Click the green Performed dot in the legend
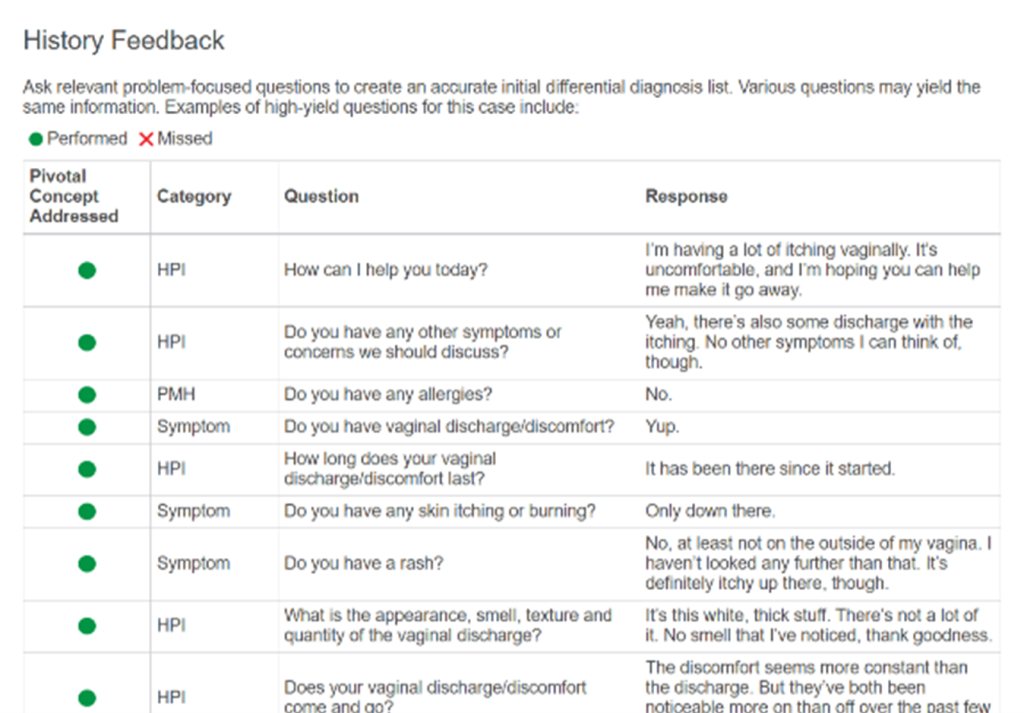The width and height of the screenshot is (1024, 713). (36, 139)
